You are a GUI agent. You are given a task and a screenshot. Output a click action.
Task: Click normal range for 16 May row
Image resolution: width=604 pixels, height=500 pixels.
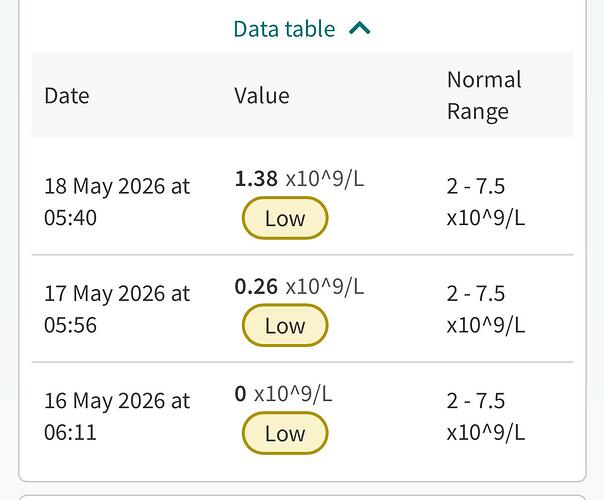(486, 416)
